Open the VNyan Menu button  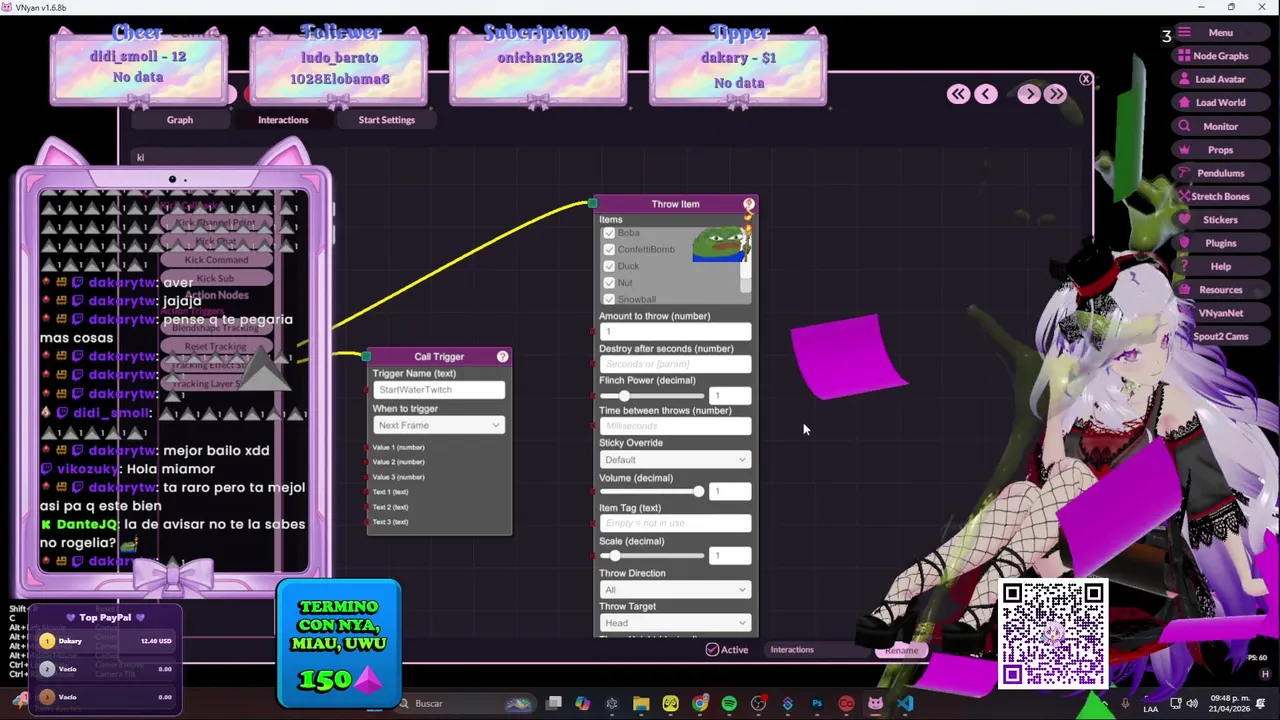pyautogui.click(x=1220, y=33)
